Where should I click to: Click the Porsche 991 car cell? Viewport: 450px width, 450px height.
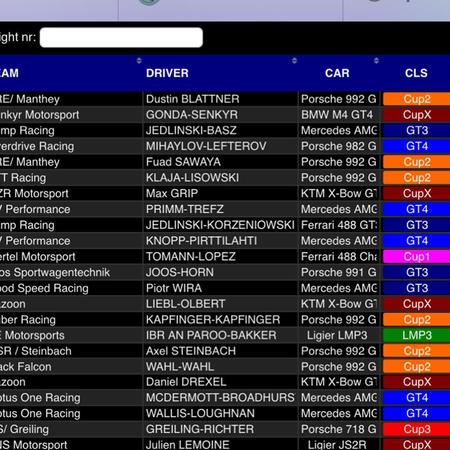[339, 272]
